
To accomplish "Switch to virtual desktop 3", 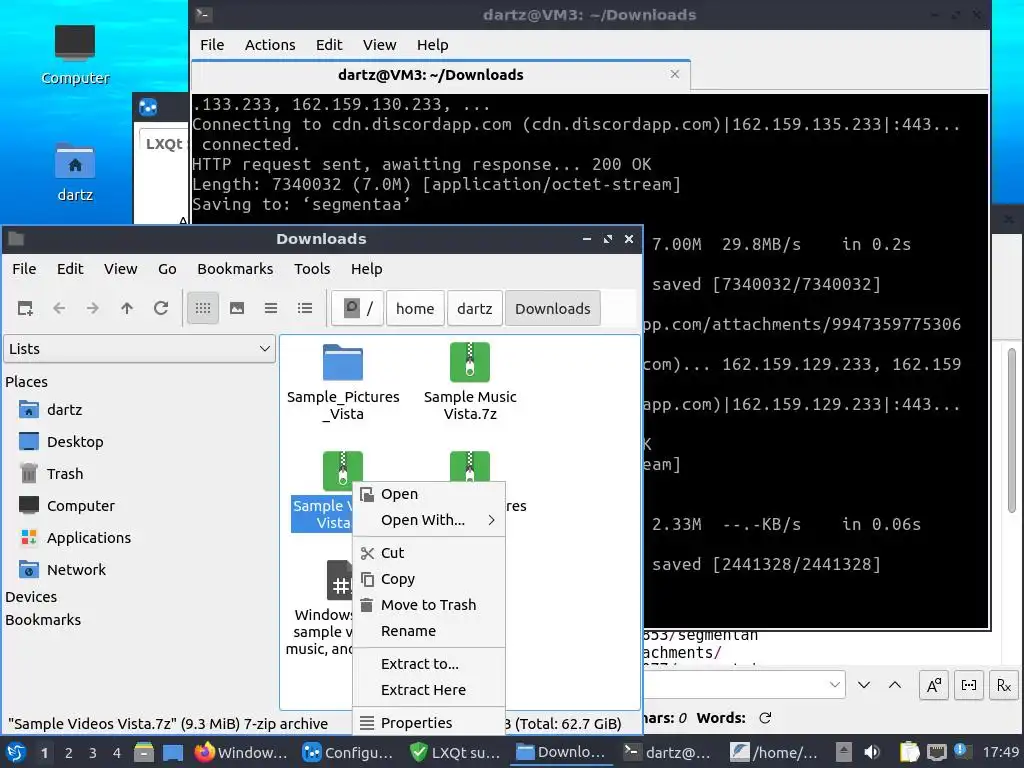I will pos(92,753).
